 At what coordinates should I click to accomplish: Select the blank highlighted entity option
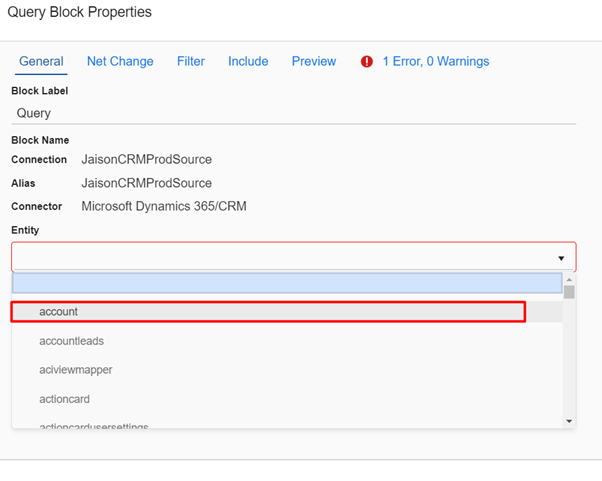click(287, 283)
